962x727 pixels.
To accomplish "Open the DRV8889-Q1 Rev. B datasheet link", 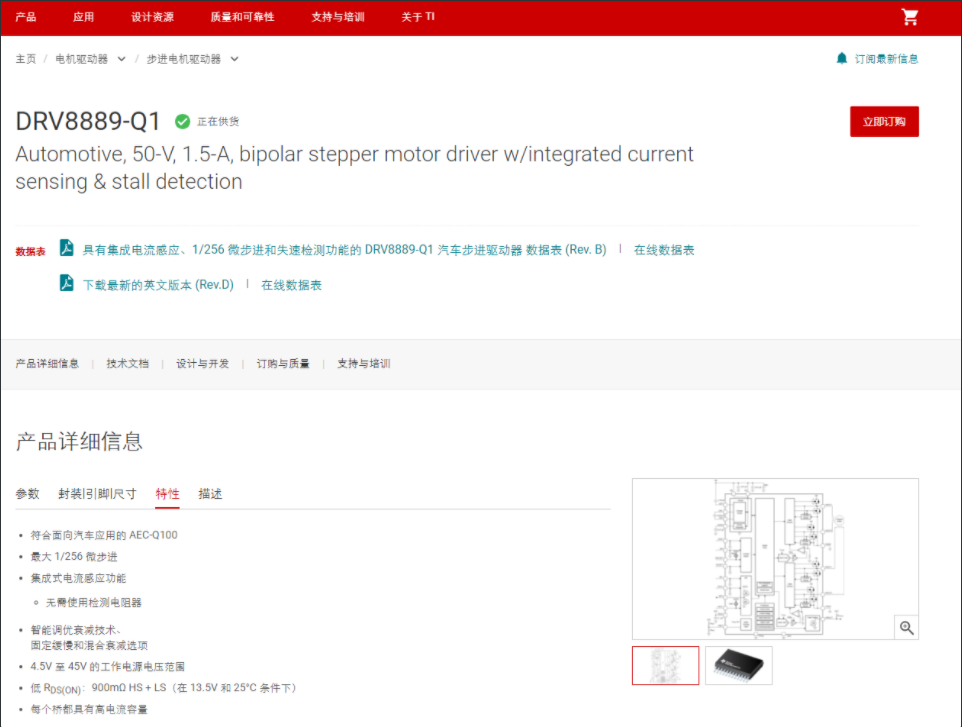I will (344, 250).
